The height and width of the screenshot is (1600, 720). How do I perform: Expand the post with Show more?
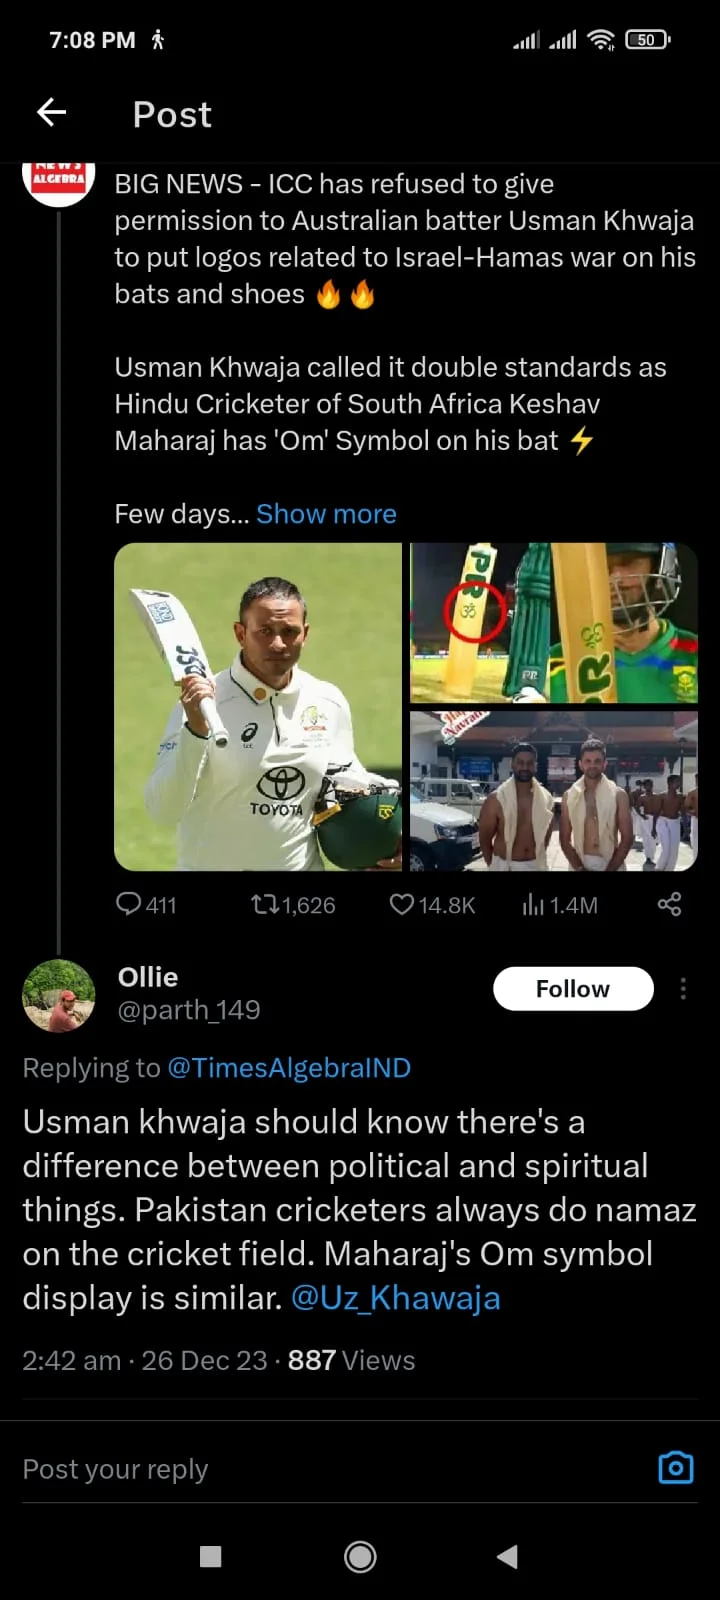325,513
